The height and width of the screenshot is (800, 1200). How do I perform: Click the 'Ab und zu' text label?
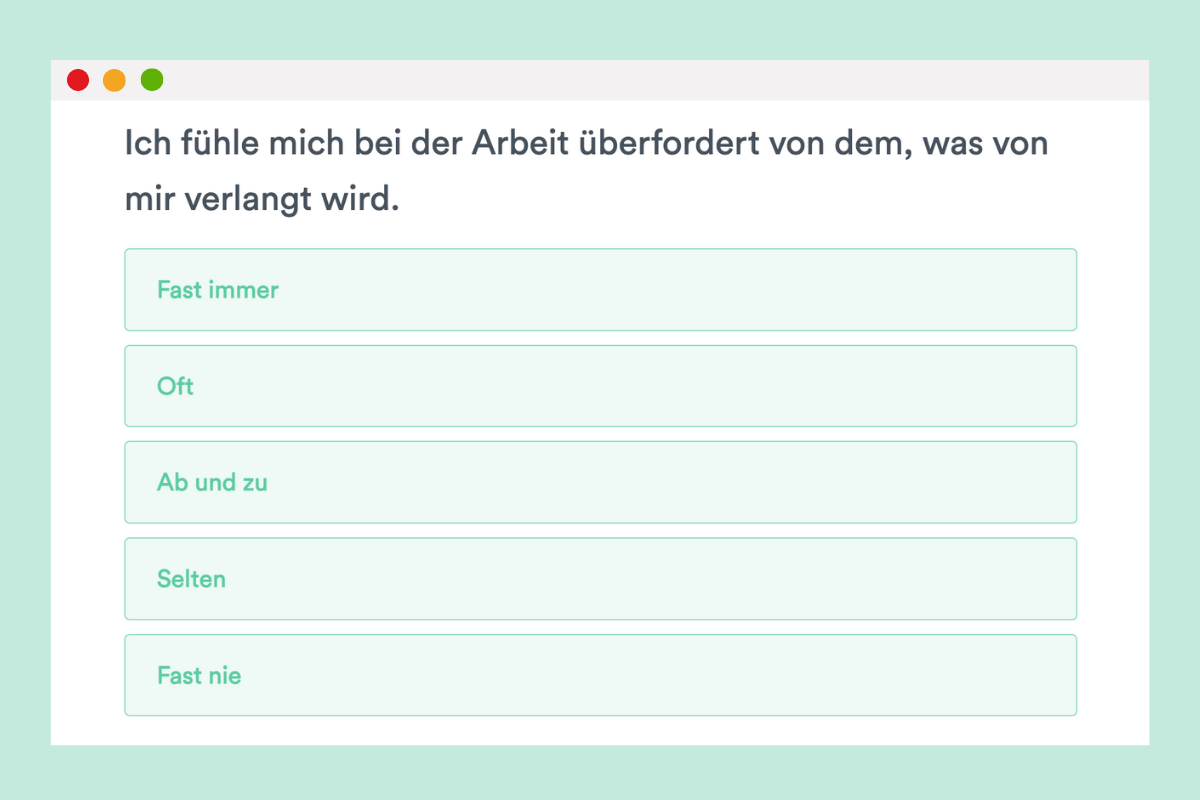click(x=212, y=482)
